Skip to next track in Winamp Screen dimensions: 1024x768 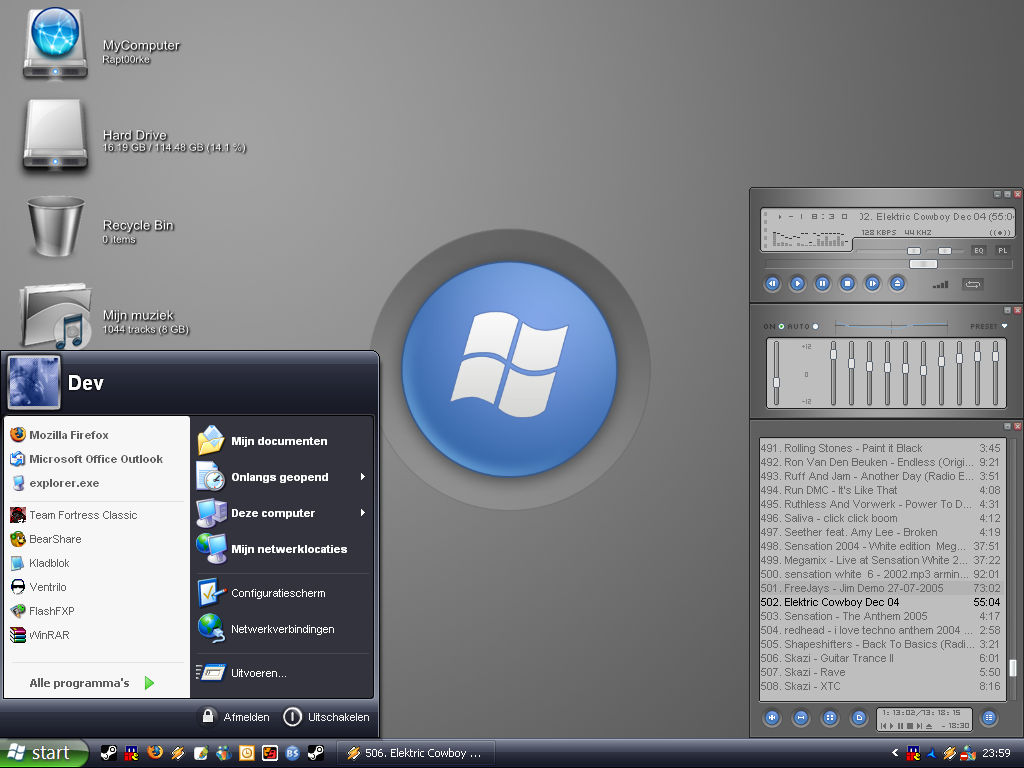pos(872,283)
